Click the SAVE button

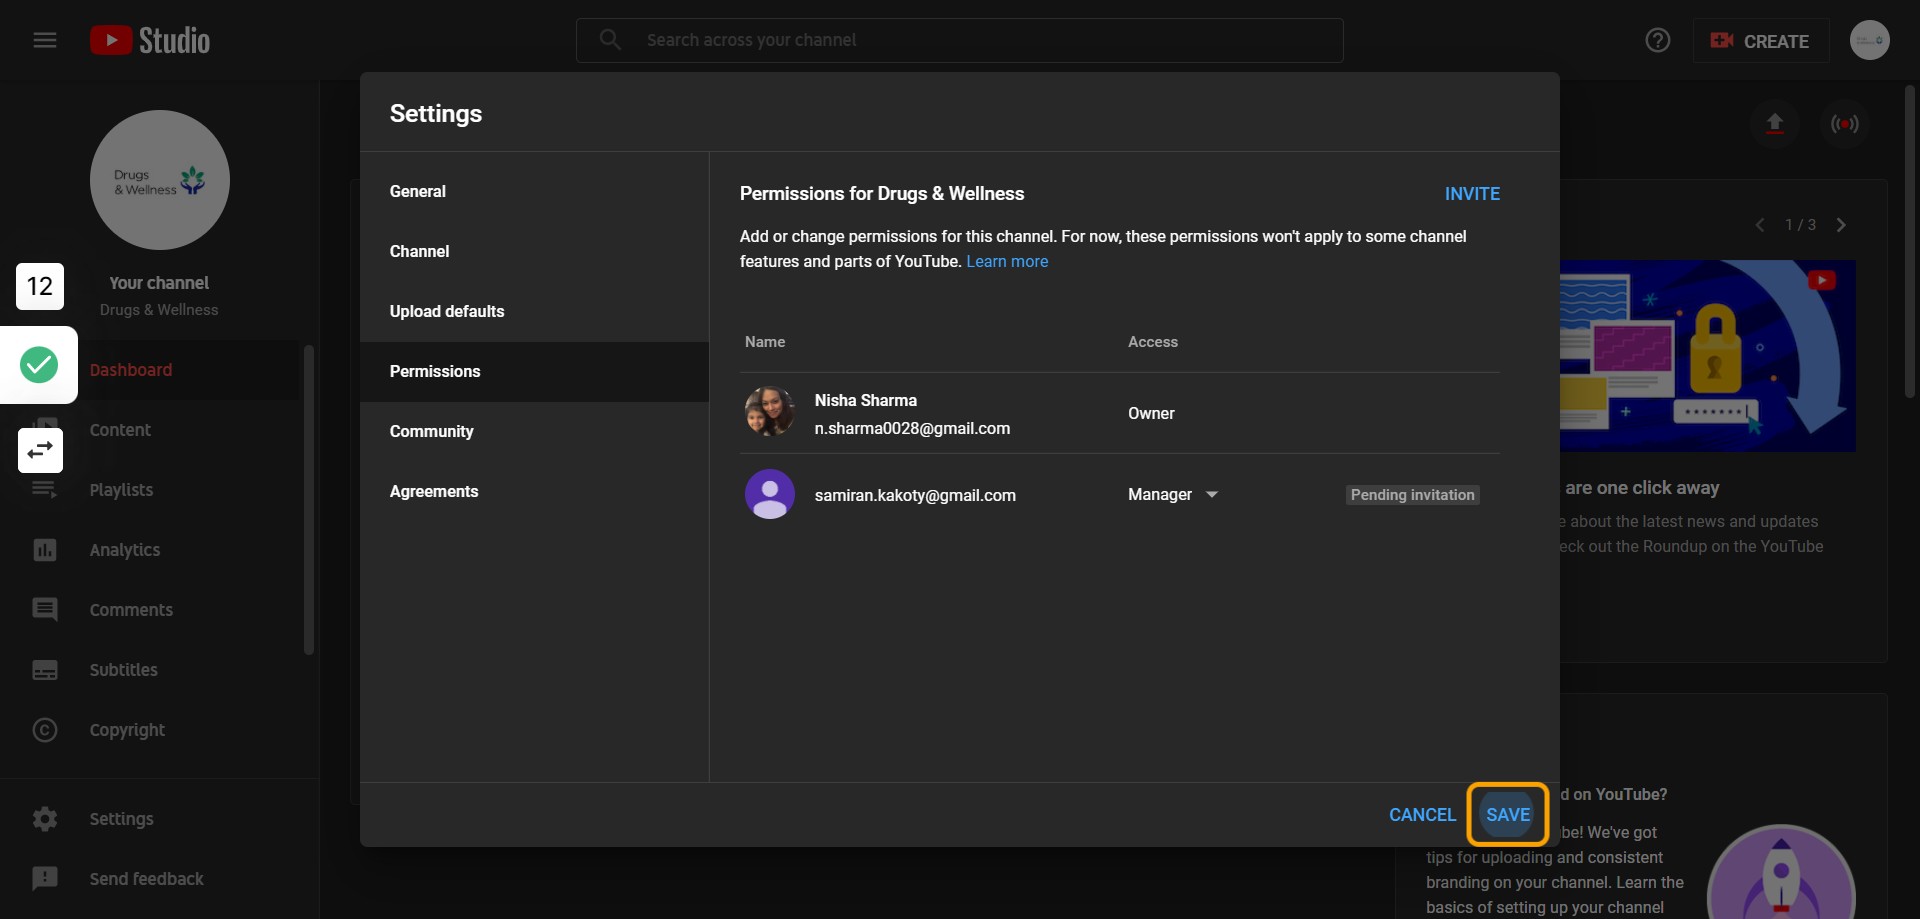(x=1507, y=815)
